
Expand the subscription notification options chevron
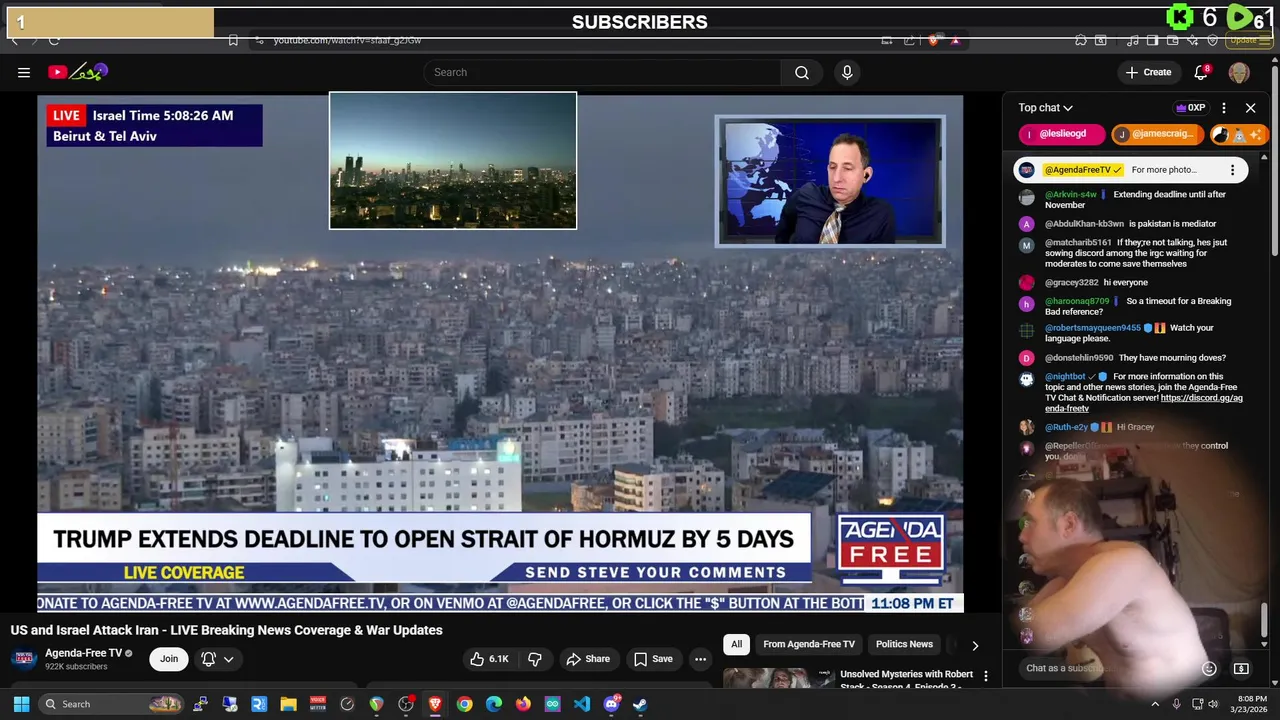coord(229,659)
